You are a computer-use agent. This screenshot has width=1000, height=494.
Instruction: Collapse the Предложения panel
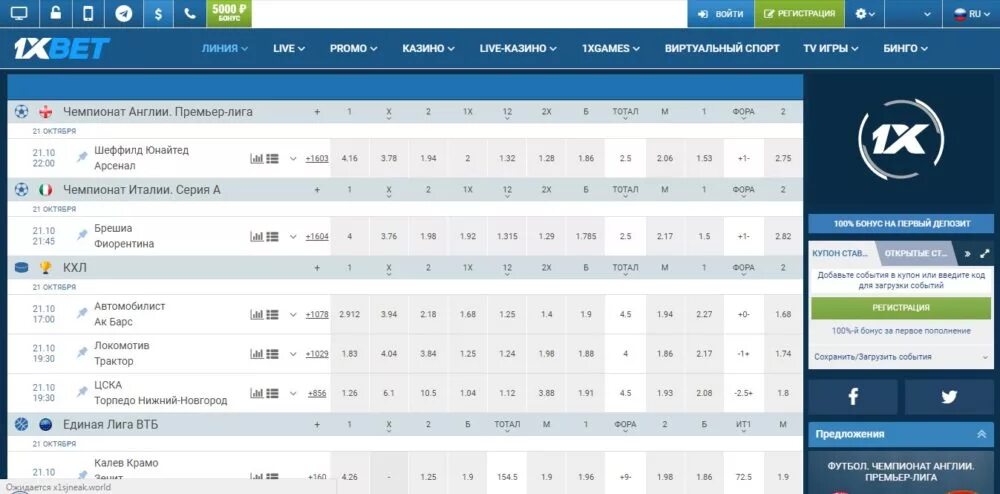click(981, 434)
